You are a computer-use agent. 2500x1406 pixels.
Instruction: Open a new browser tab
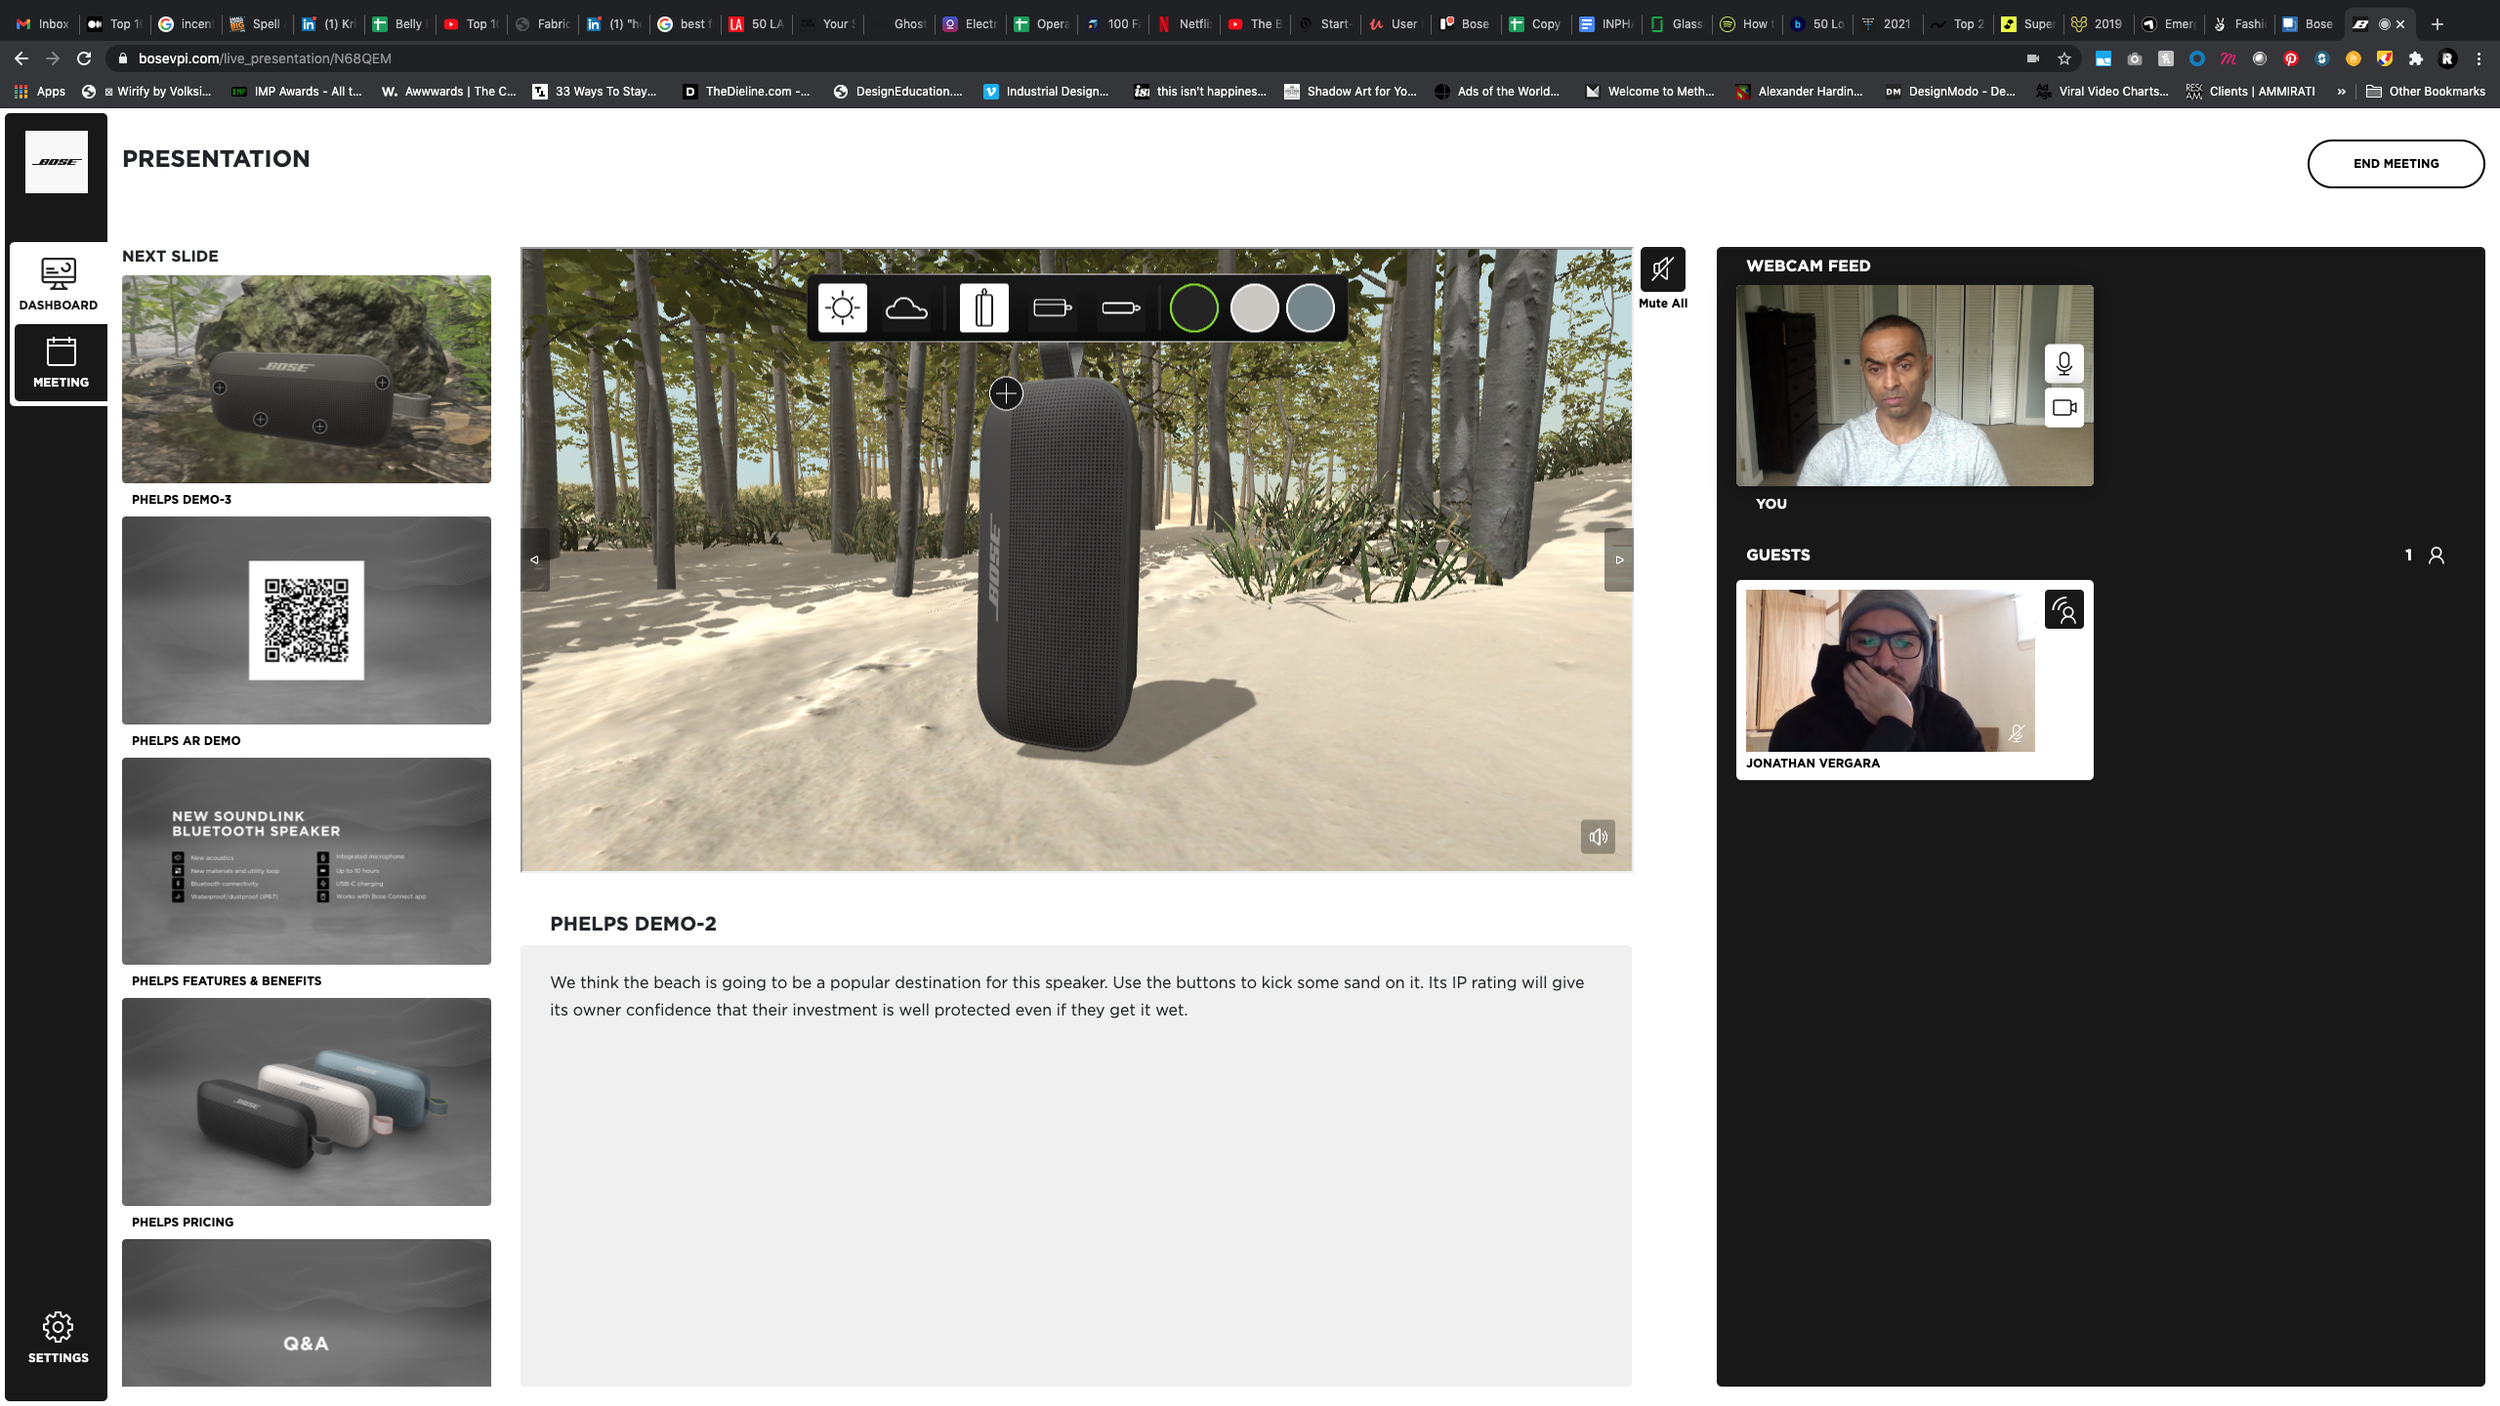click(x=2437, y=24)
